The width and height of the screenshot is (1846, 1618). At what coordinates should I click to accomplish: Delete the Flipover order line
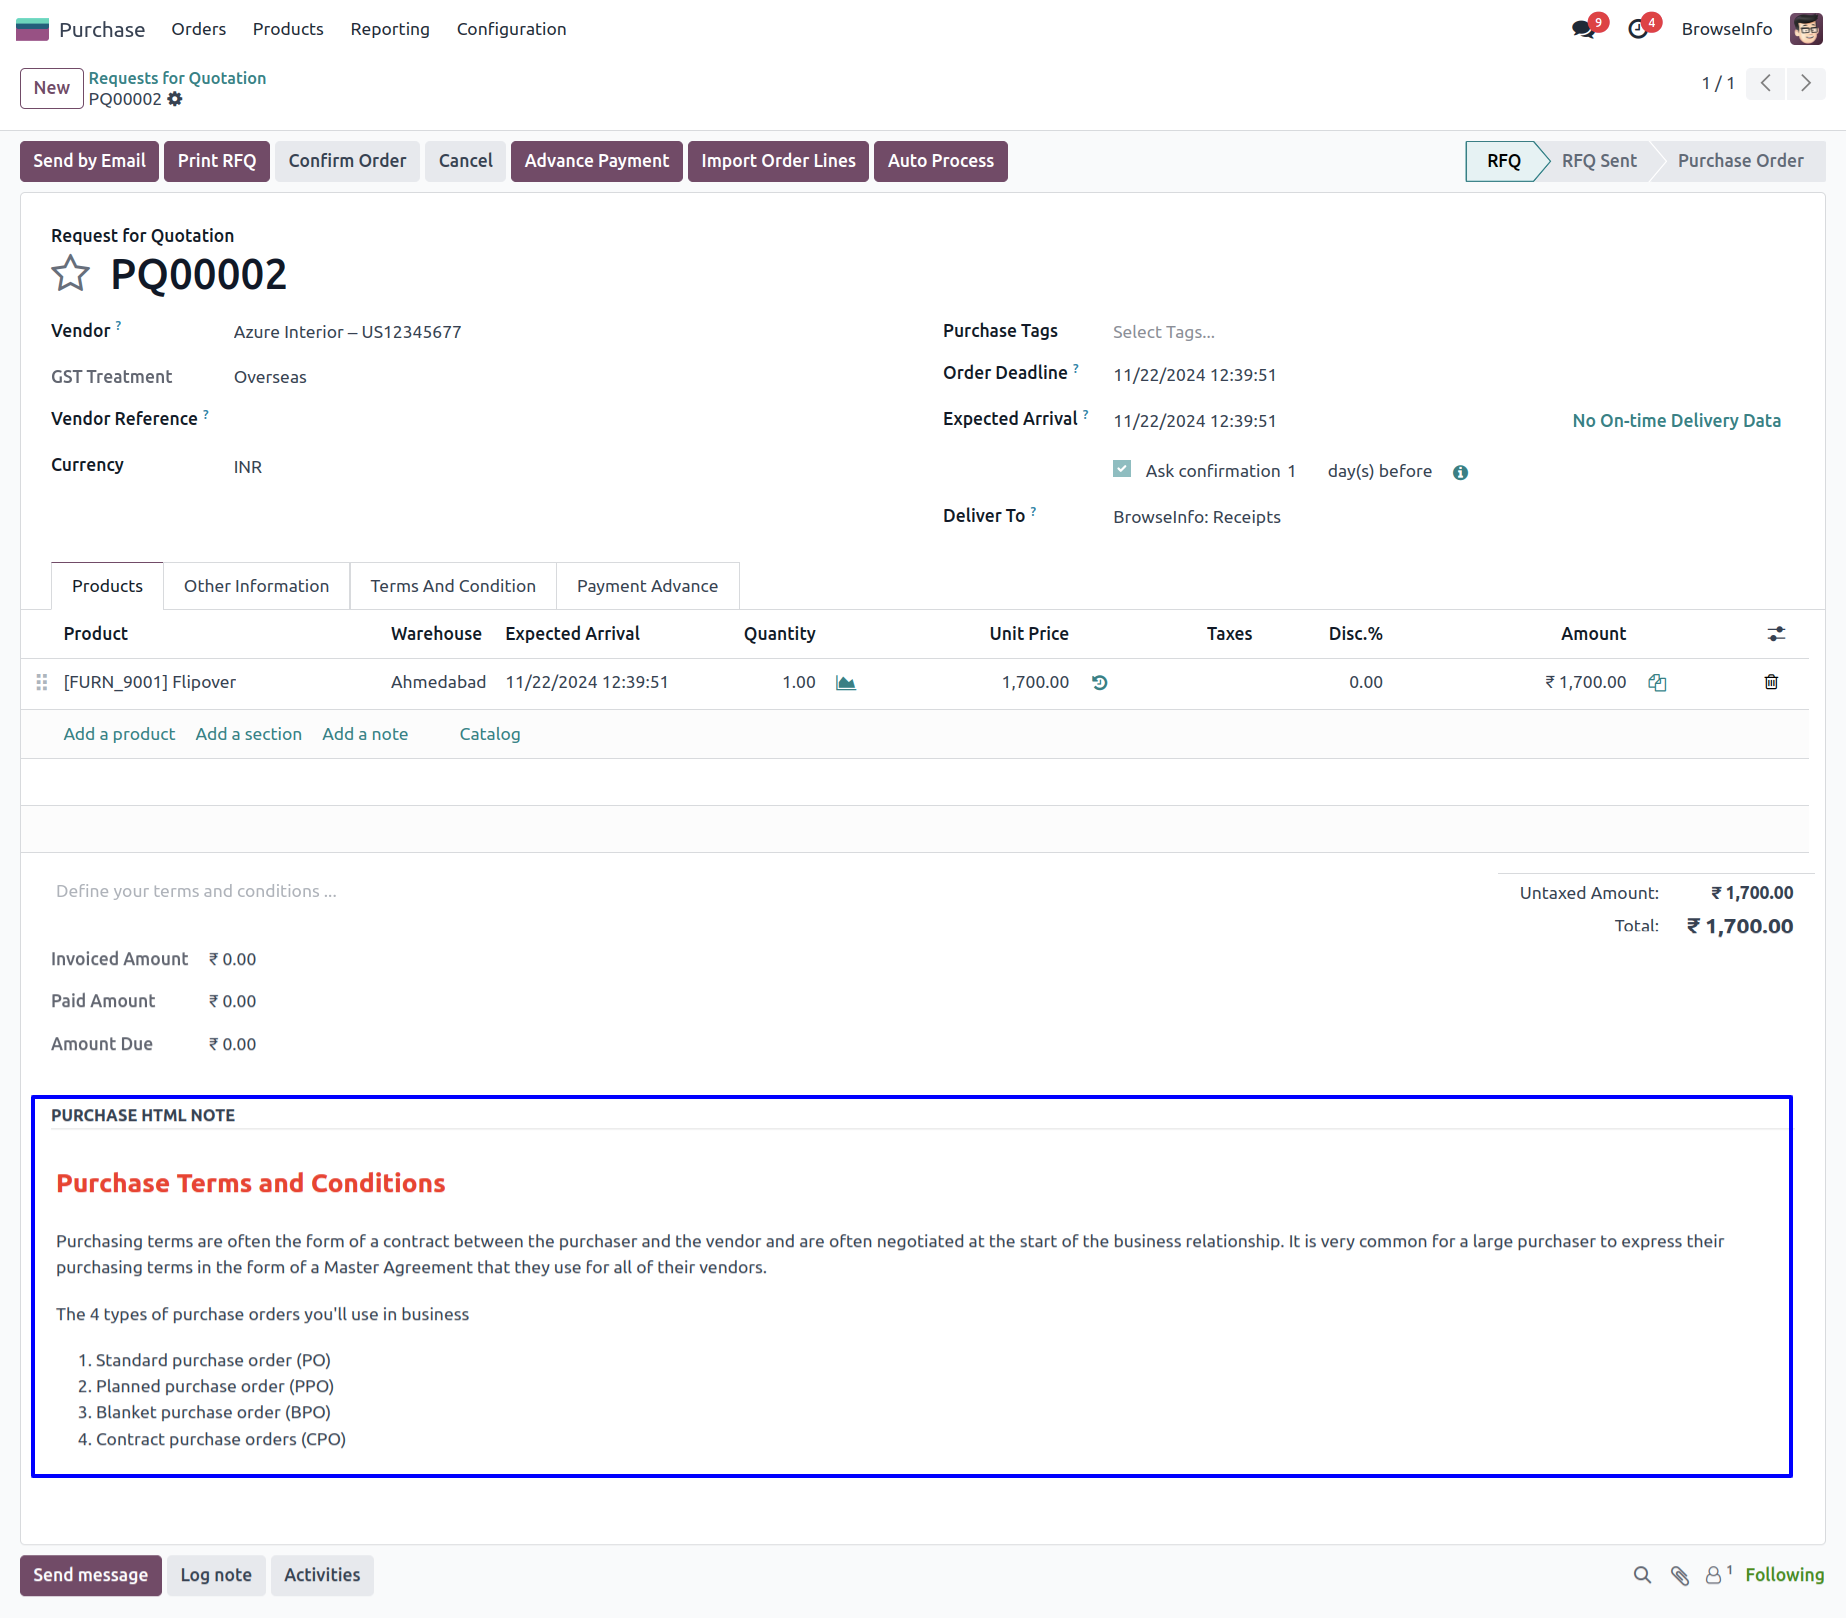tap(1771, 682)
